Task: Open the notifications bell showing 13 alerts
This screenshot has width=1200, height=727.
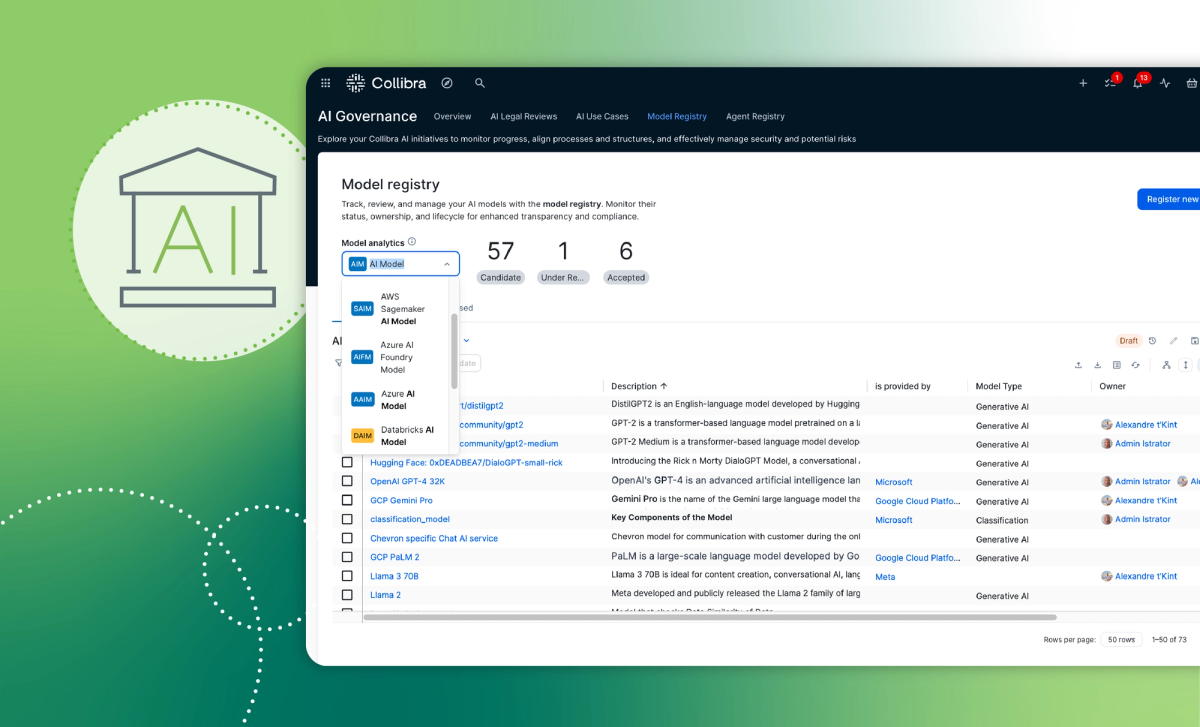Action: point(1137,83)
